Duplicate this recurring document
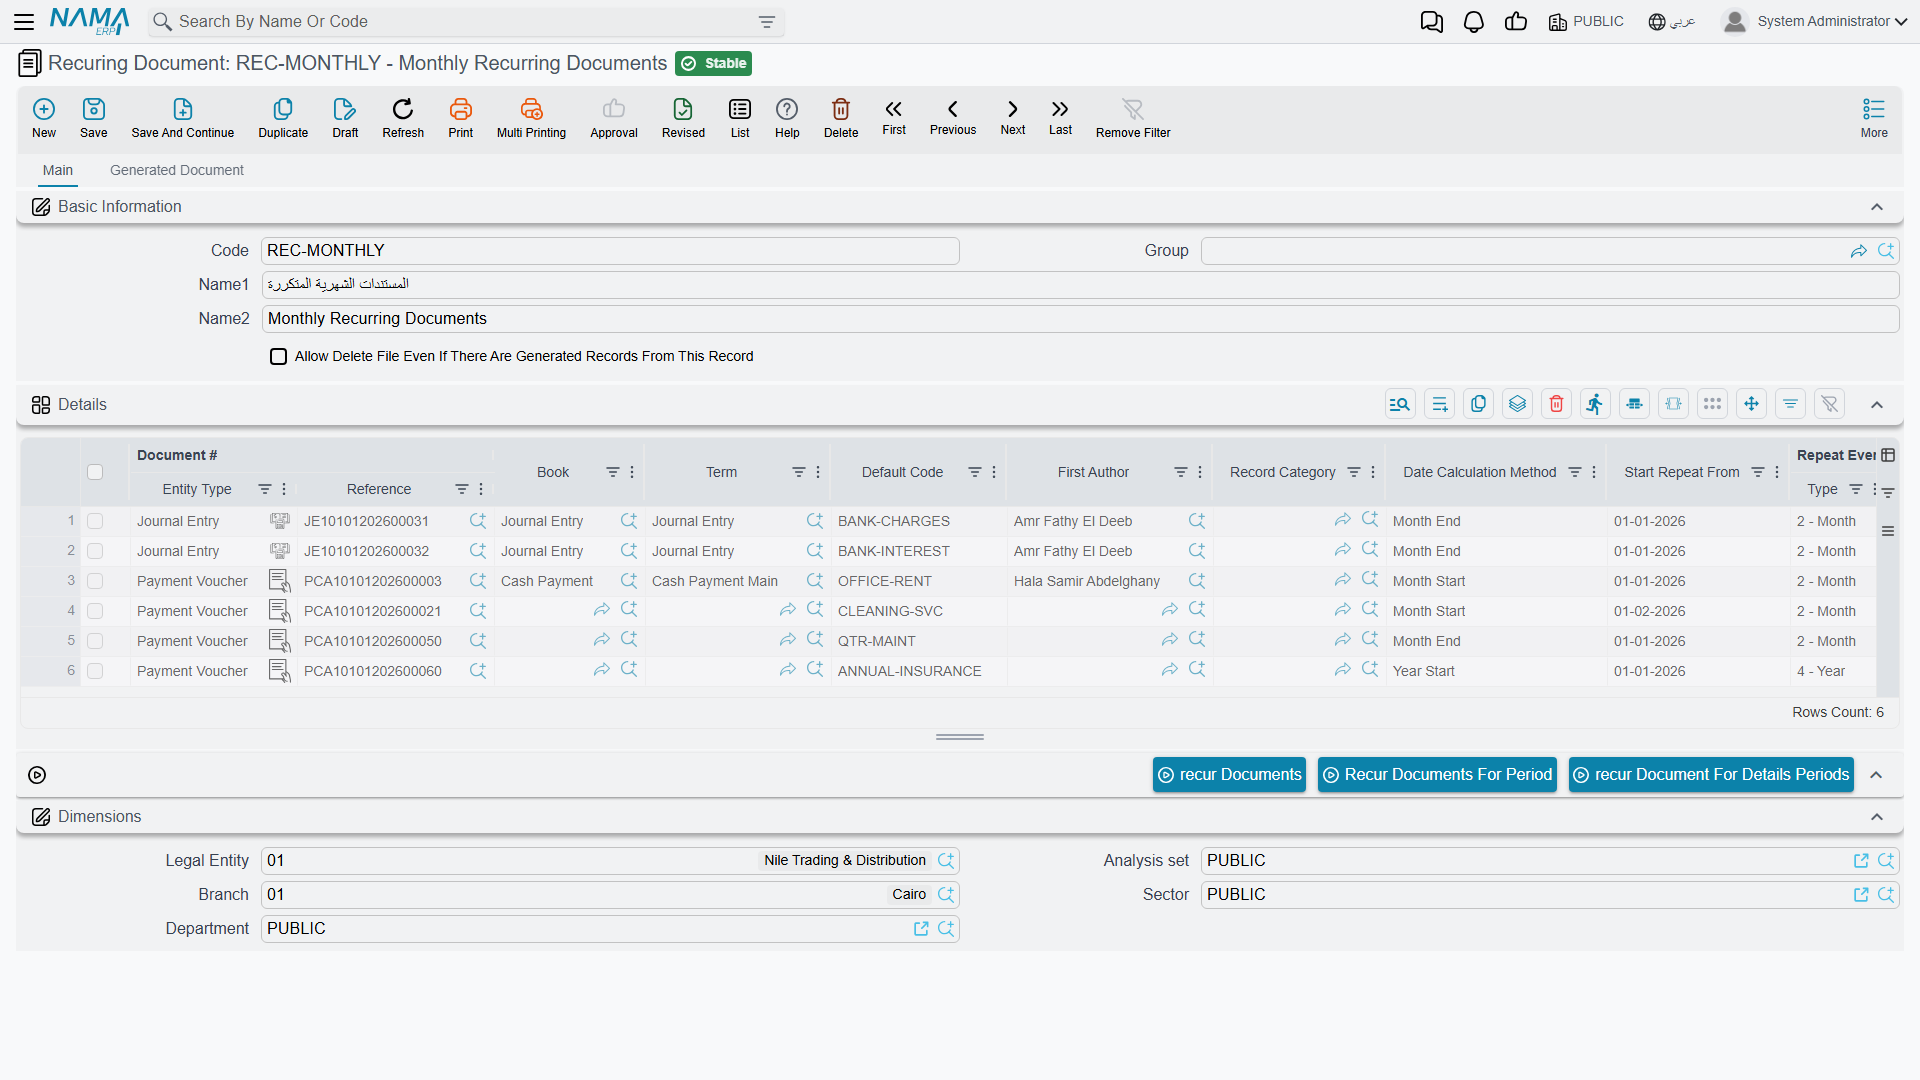 coord(283,118)
